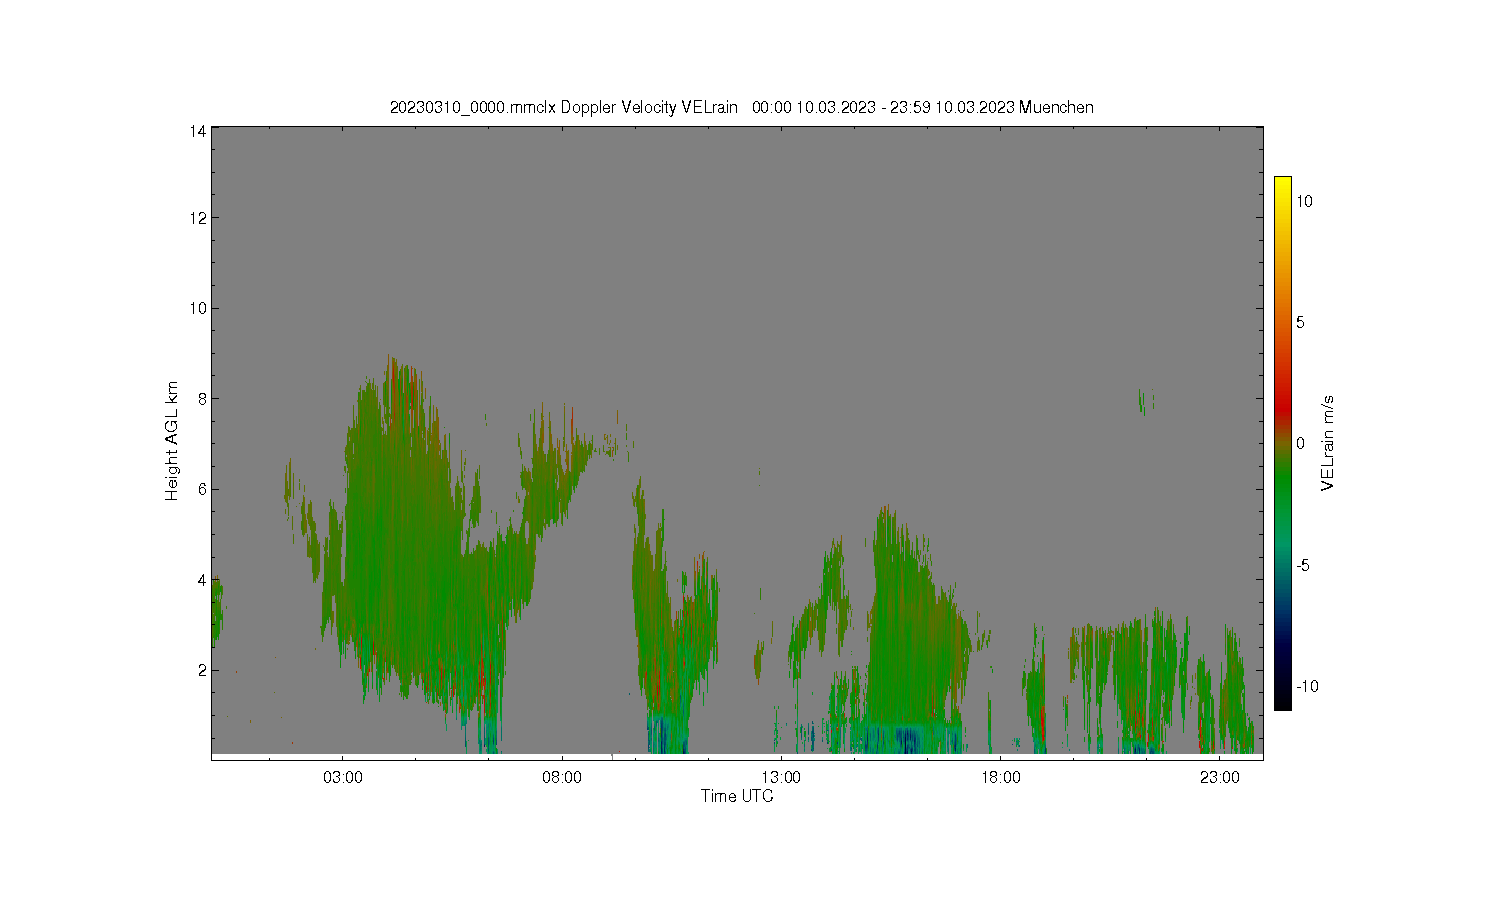The image size is (1500, 900).
Task: Click the 18:00 time tick label
Action: click(1000, 777)
